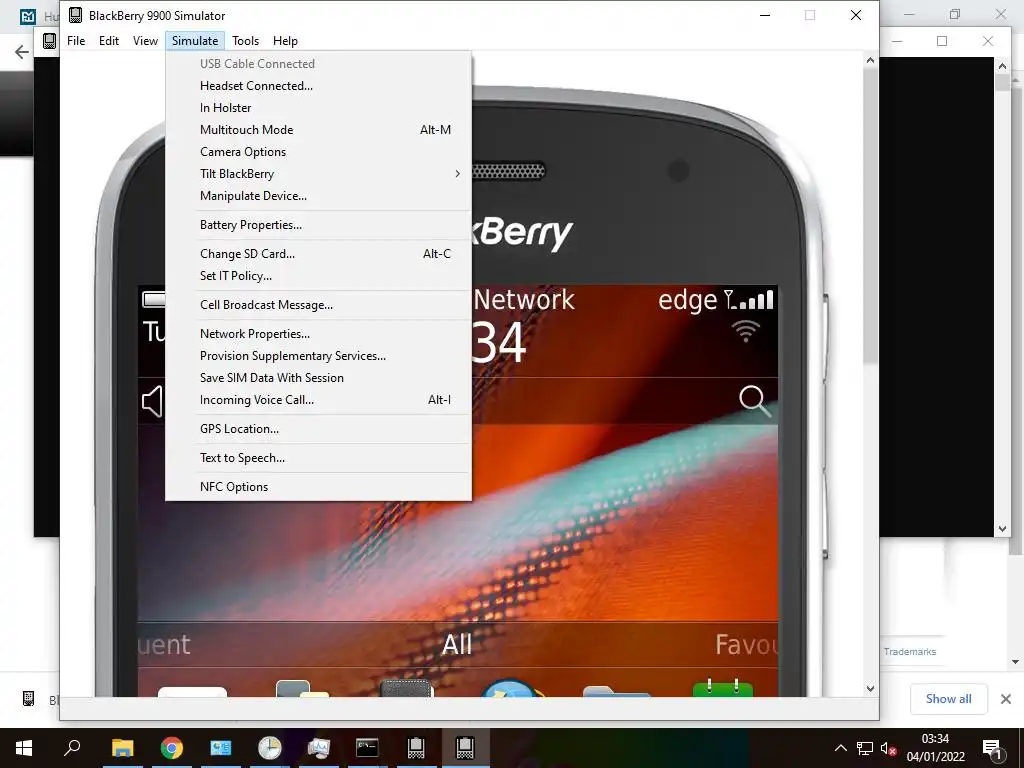
Task: Click the simulator vertical scrollbar thumb
Action: point(870,216)
